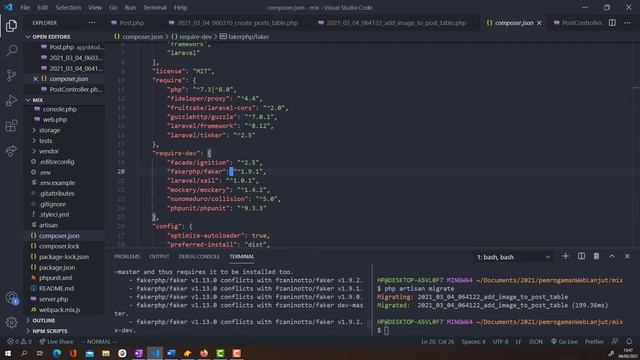Open the terminal selector dropdown bash
The width and height of the screenshot is (640, 360).
pyautogui.click(x=513, y=257)
